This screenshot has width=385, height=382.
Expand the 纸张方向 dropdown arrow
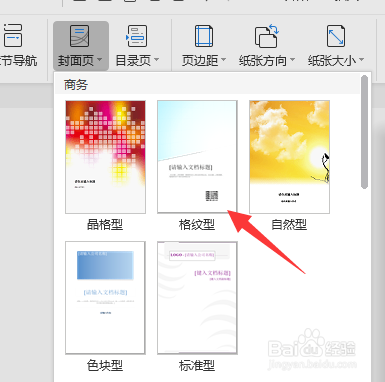(292, 60)
